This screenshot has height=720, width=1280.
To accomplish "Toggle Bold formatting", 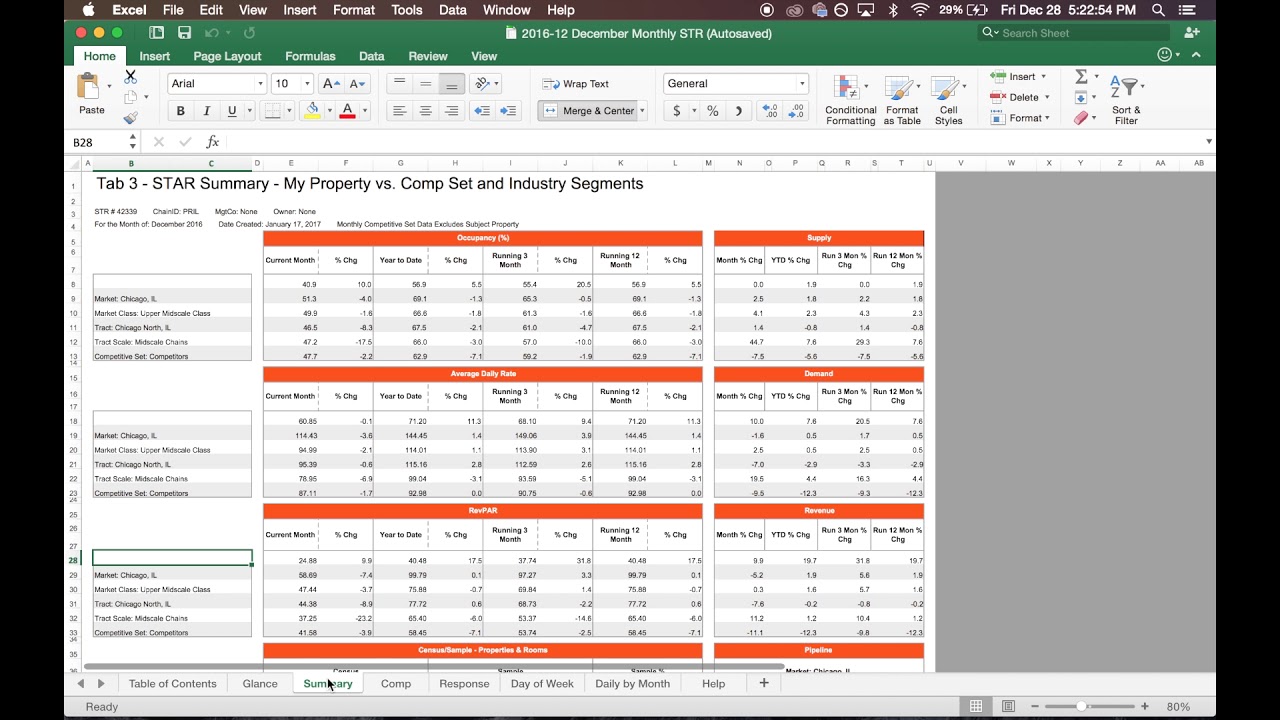I will [x=181, y=111].
